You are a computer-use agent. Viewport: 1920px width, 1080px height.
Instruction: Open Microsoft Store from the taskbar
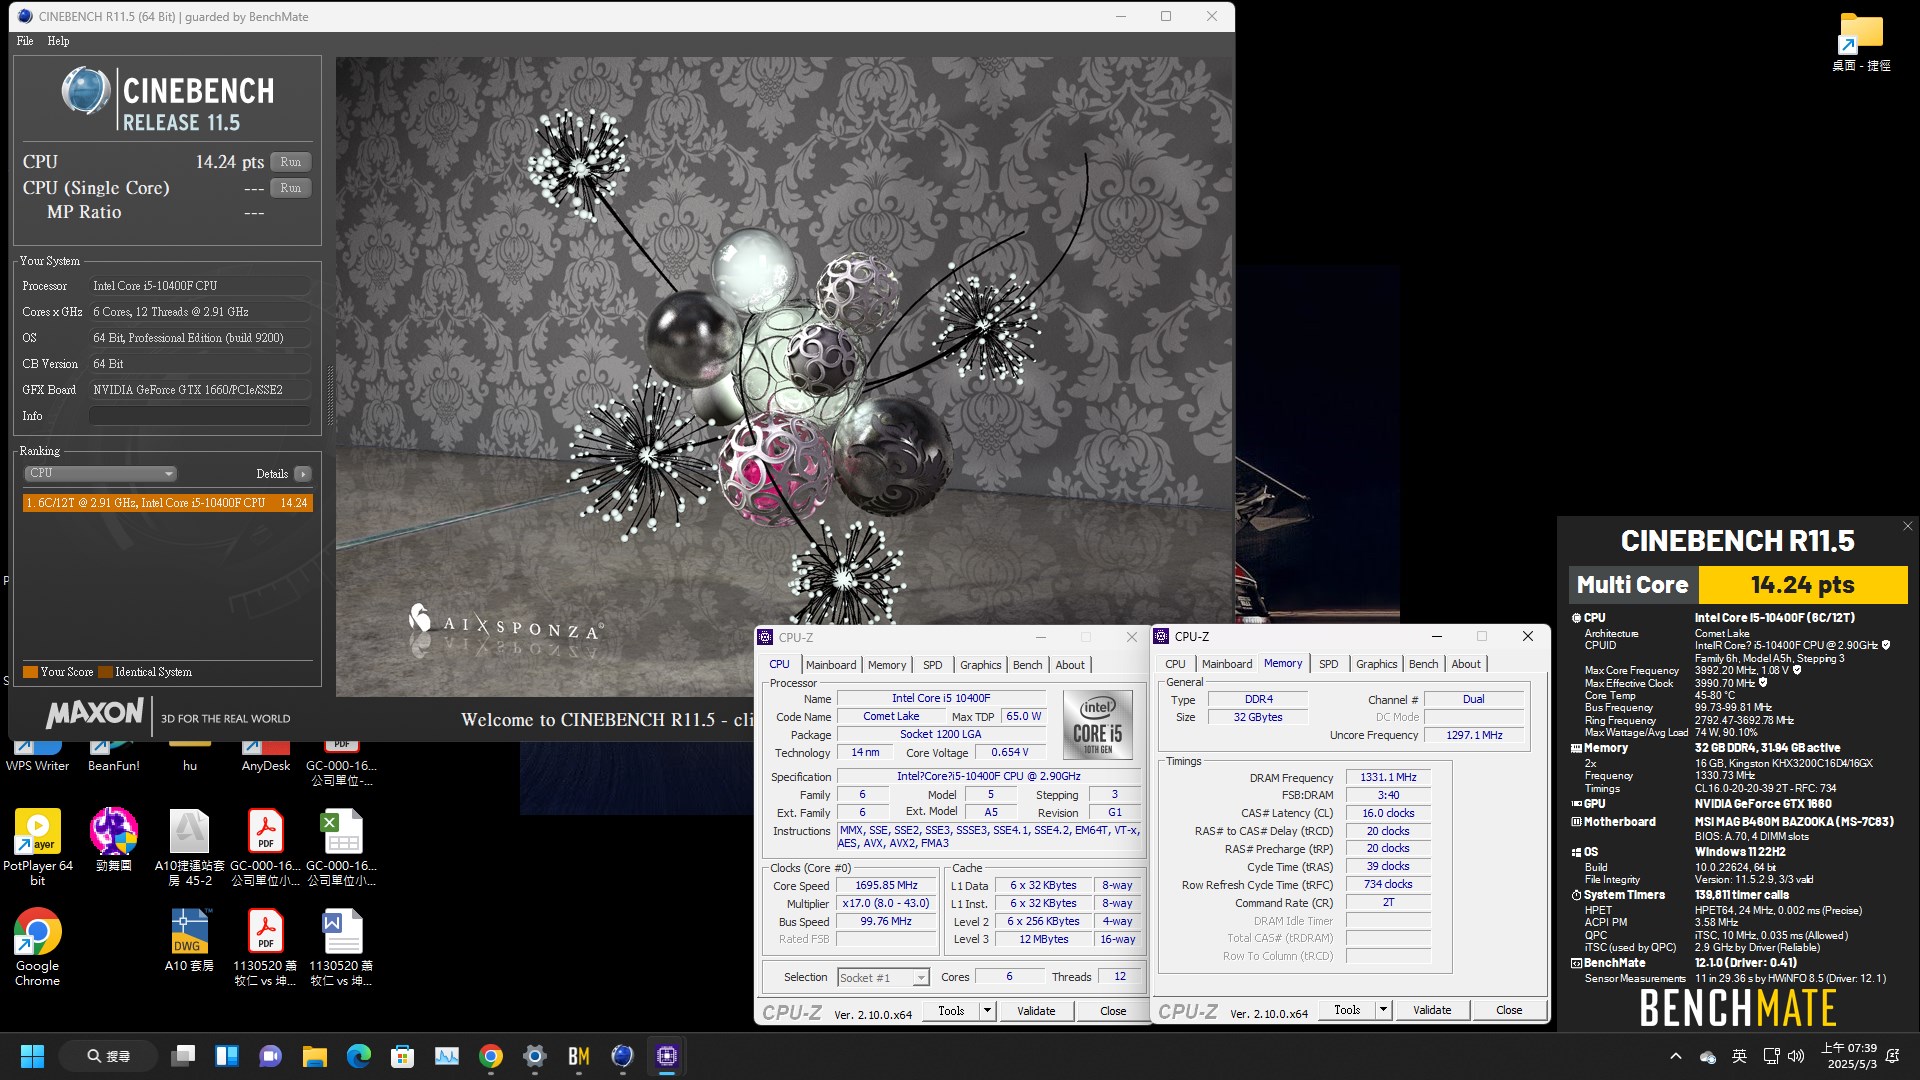tap(403, 1056)
